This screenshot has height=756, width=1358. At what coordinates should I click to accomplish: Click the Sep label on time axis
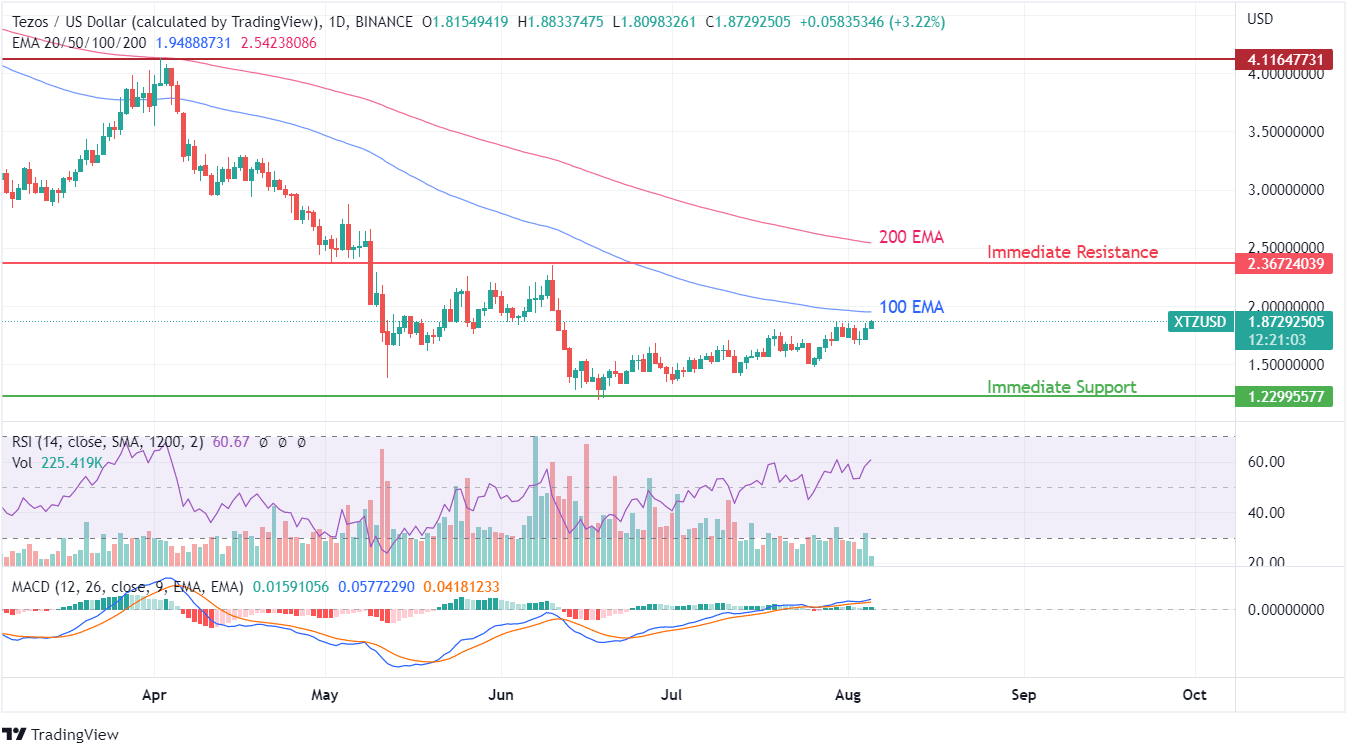(x=1024, y=694)
